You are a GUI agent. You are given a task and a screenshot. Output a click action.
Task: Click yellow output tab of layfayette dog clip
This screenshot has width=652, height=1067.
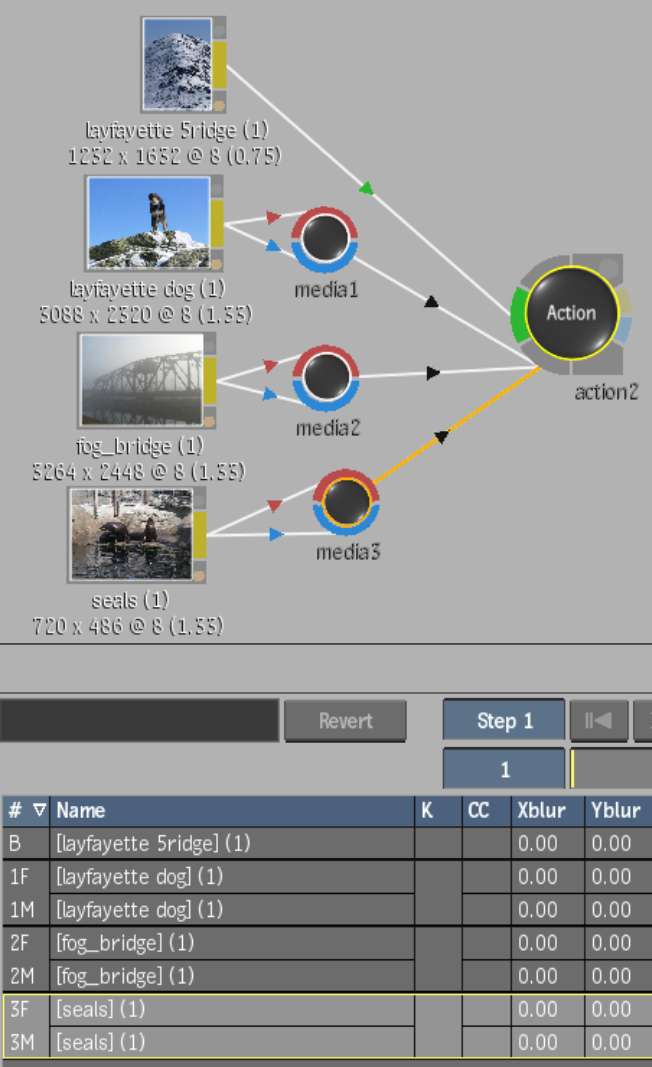tap(217, 223)
